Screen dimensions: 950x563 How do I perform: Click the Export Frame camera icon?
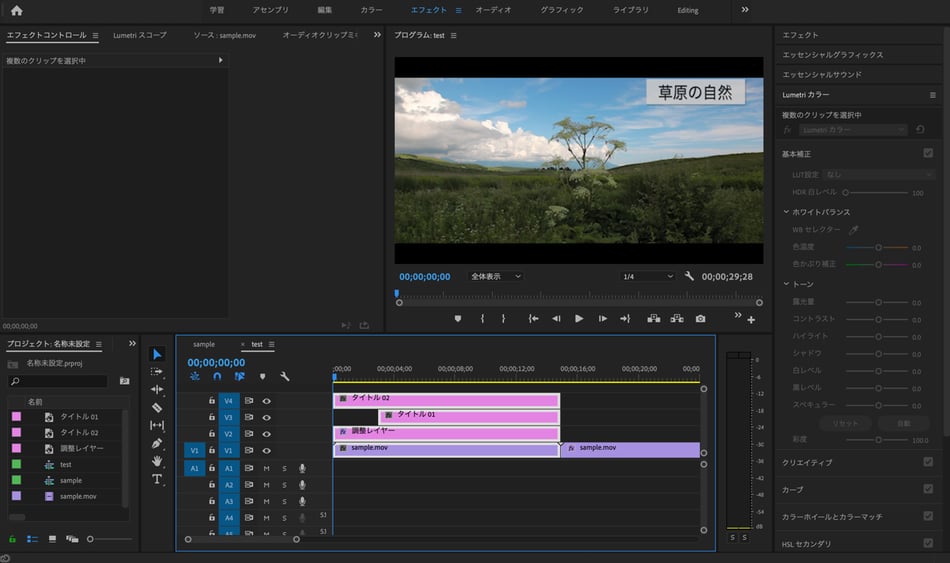[700, 319]
